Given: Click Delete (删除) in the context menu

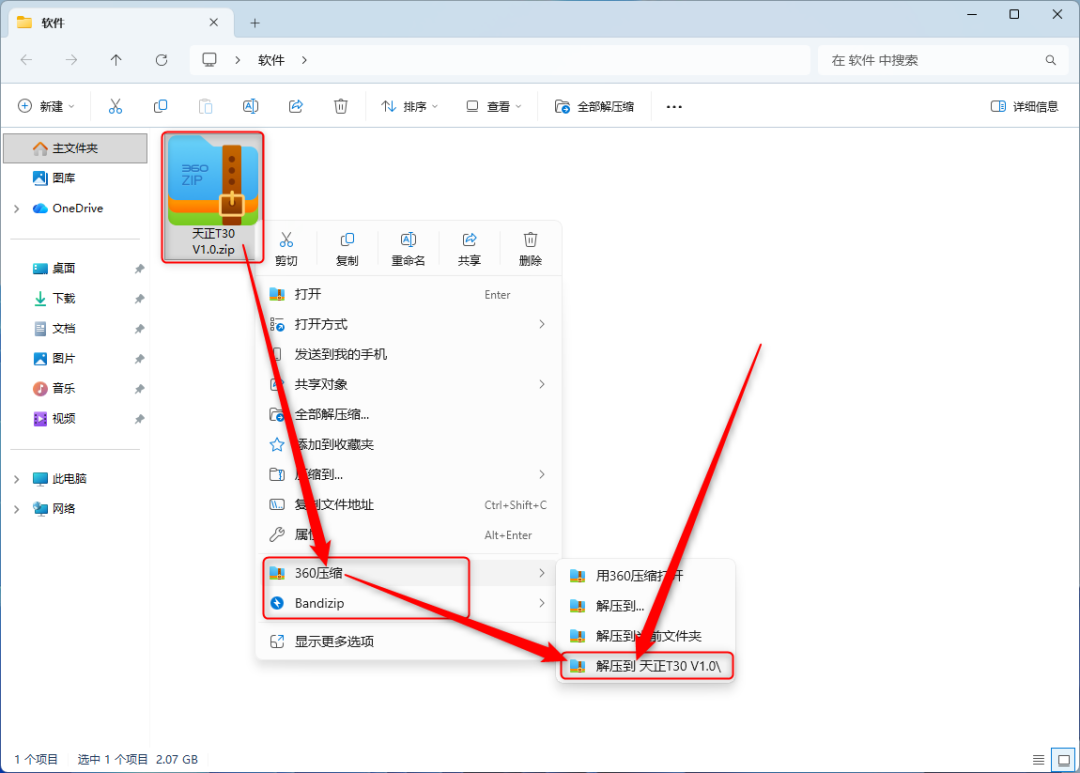Looking at the screenshot, I should (530, 249).
